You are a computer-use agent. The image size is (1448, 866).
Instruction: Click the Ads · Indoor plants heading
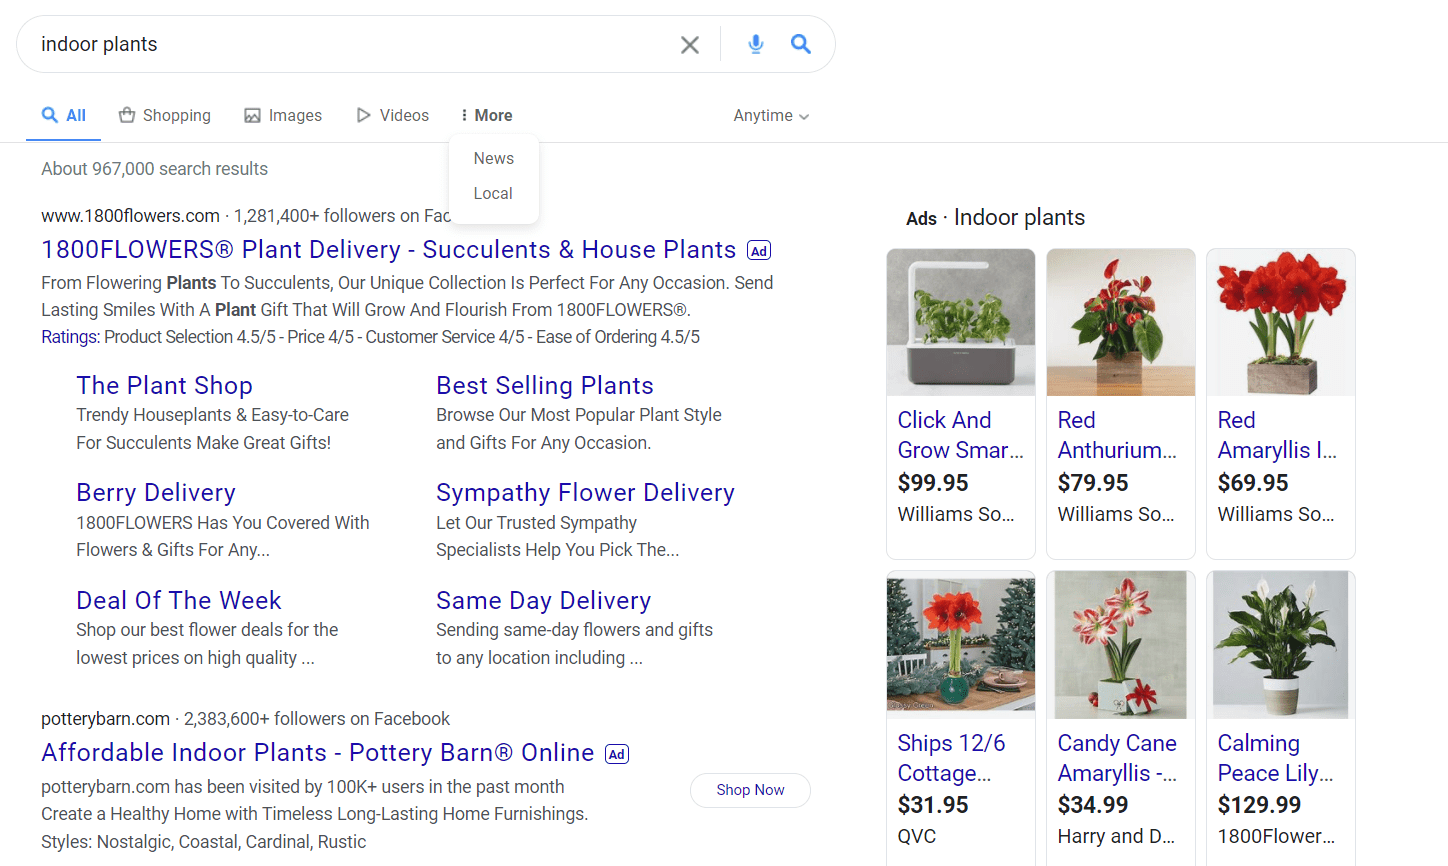995,218
